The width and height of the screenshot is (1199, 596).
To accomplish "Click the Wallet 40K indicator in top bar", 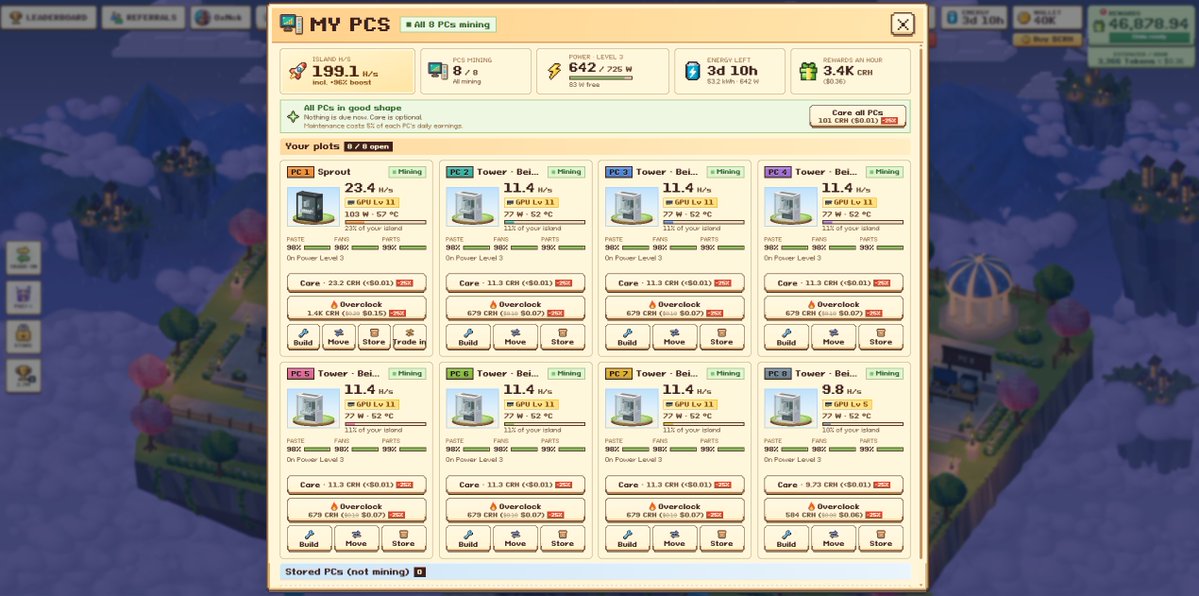I will 1047,18.
